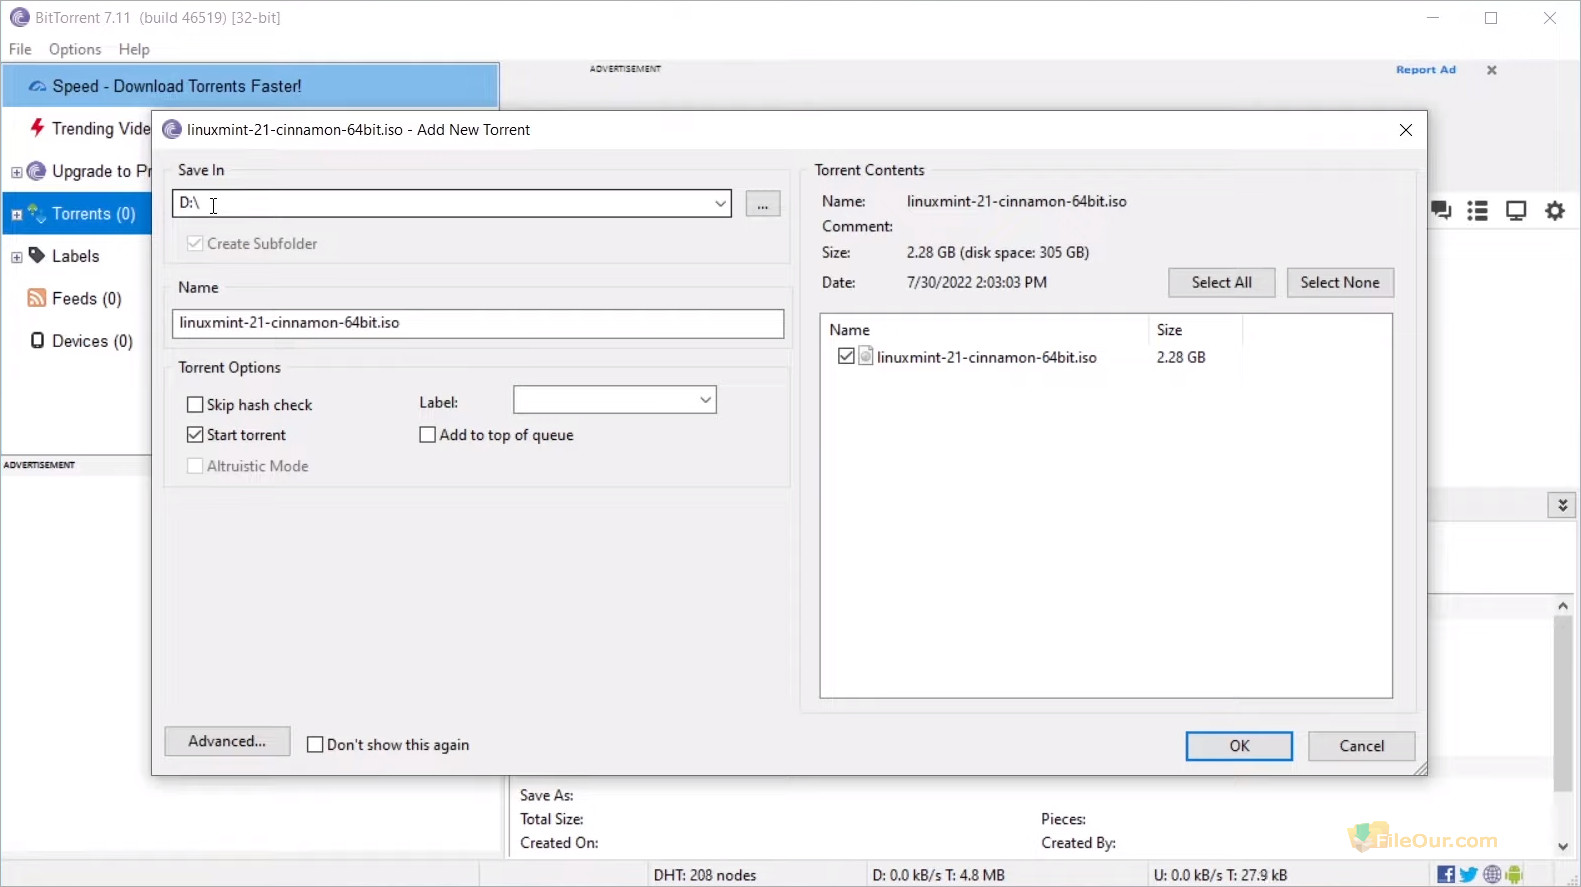The height and width of the screenshot is (887, 1581).
Task: Open the Save In path dropdown arrow
Action: coord(720,203)
